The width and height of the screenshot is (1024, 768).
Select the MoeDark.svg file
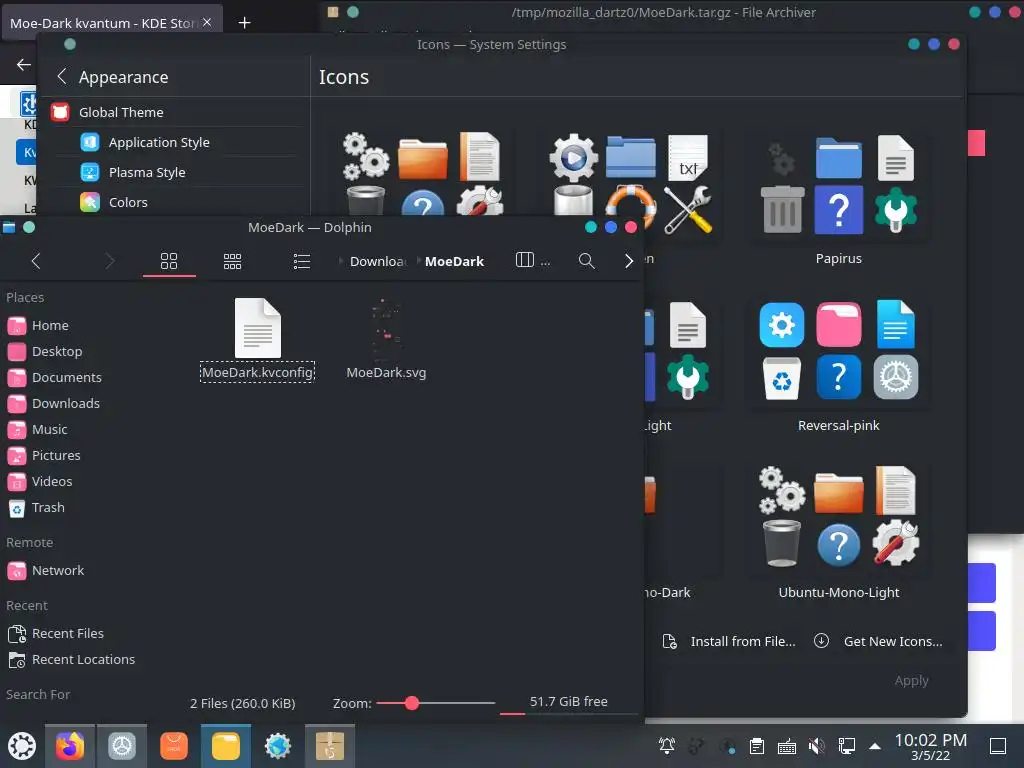tap(386, 340)
